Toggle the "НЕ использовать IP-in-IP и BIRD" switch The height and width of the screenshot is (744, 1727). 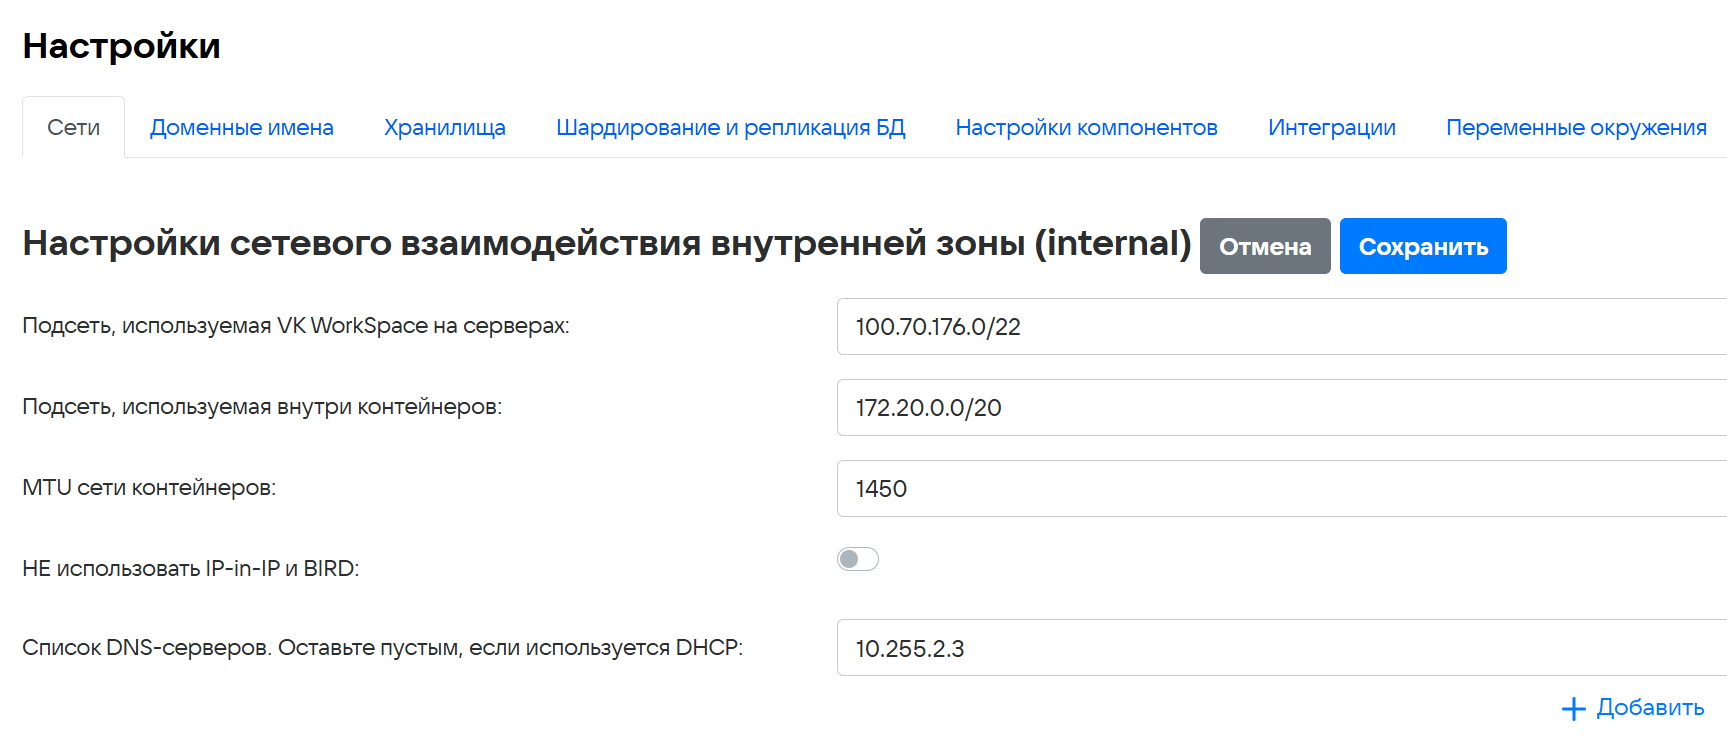(858, 559)
